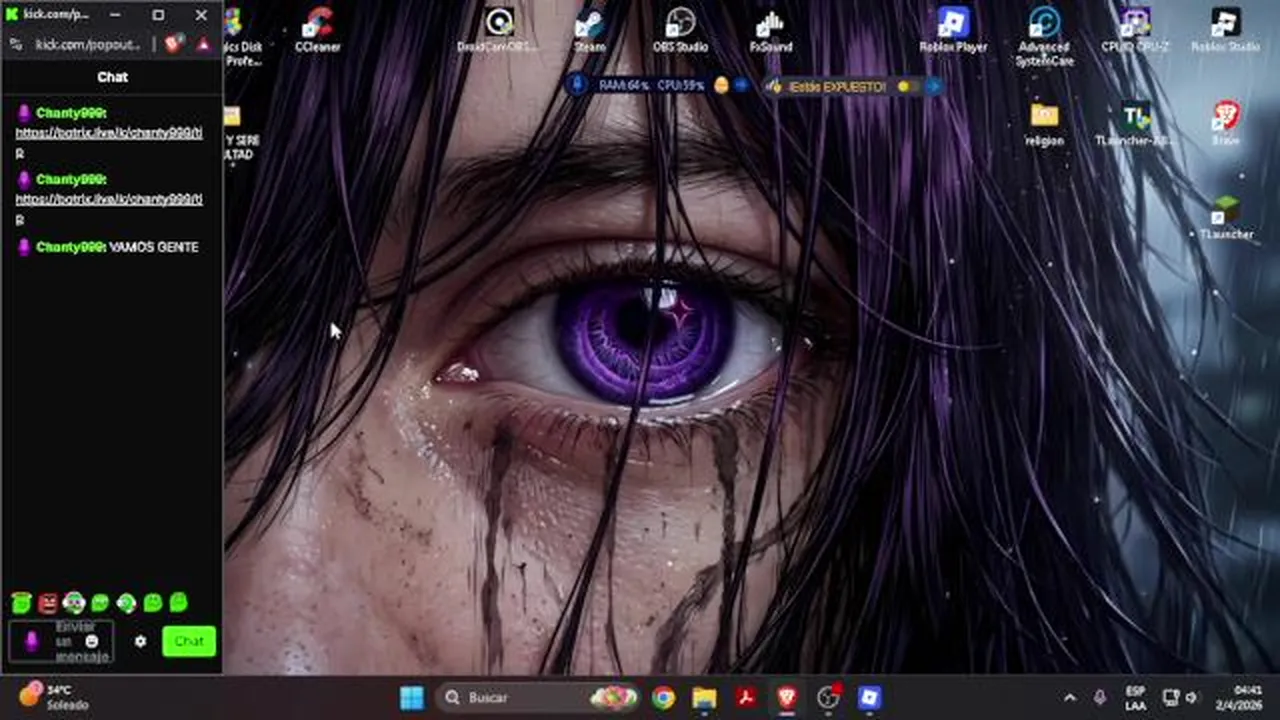Open the OBS Studio desktop icon

pyautogui.click(x=680, y=30)
